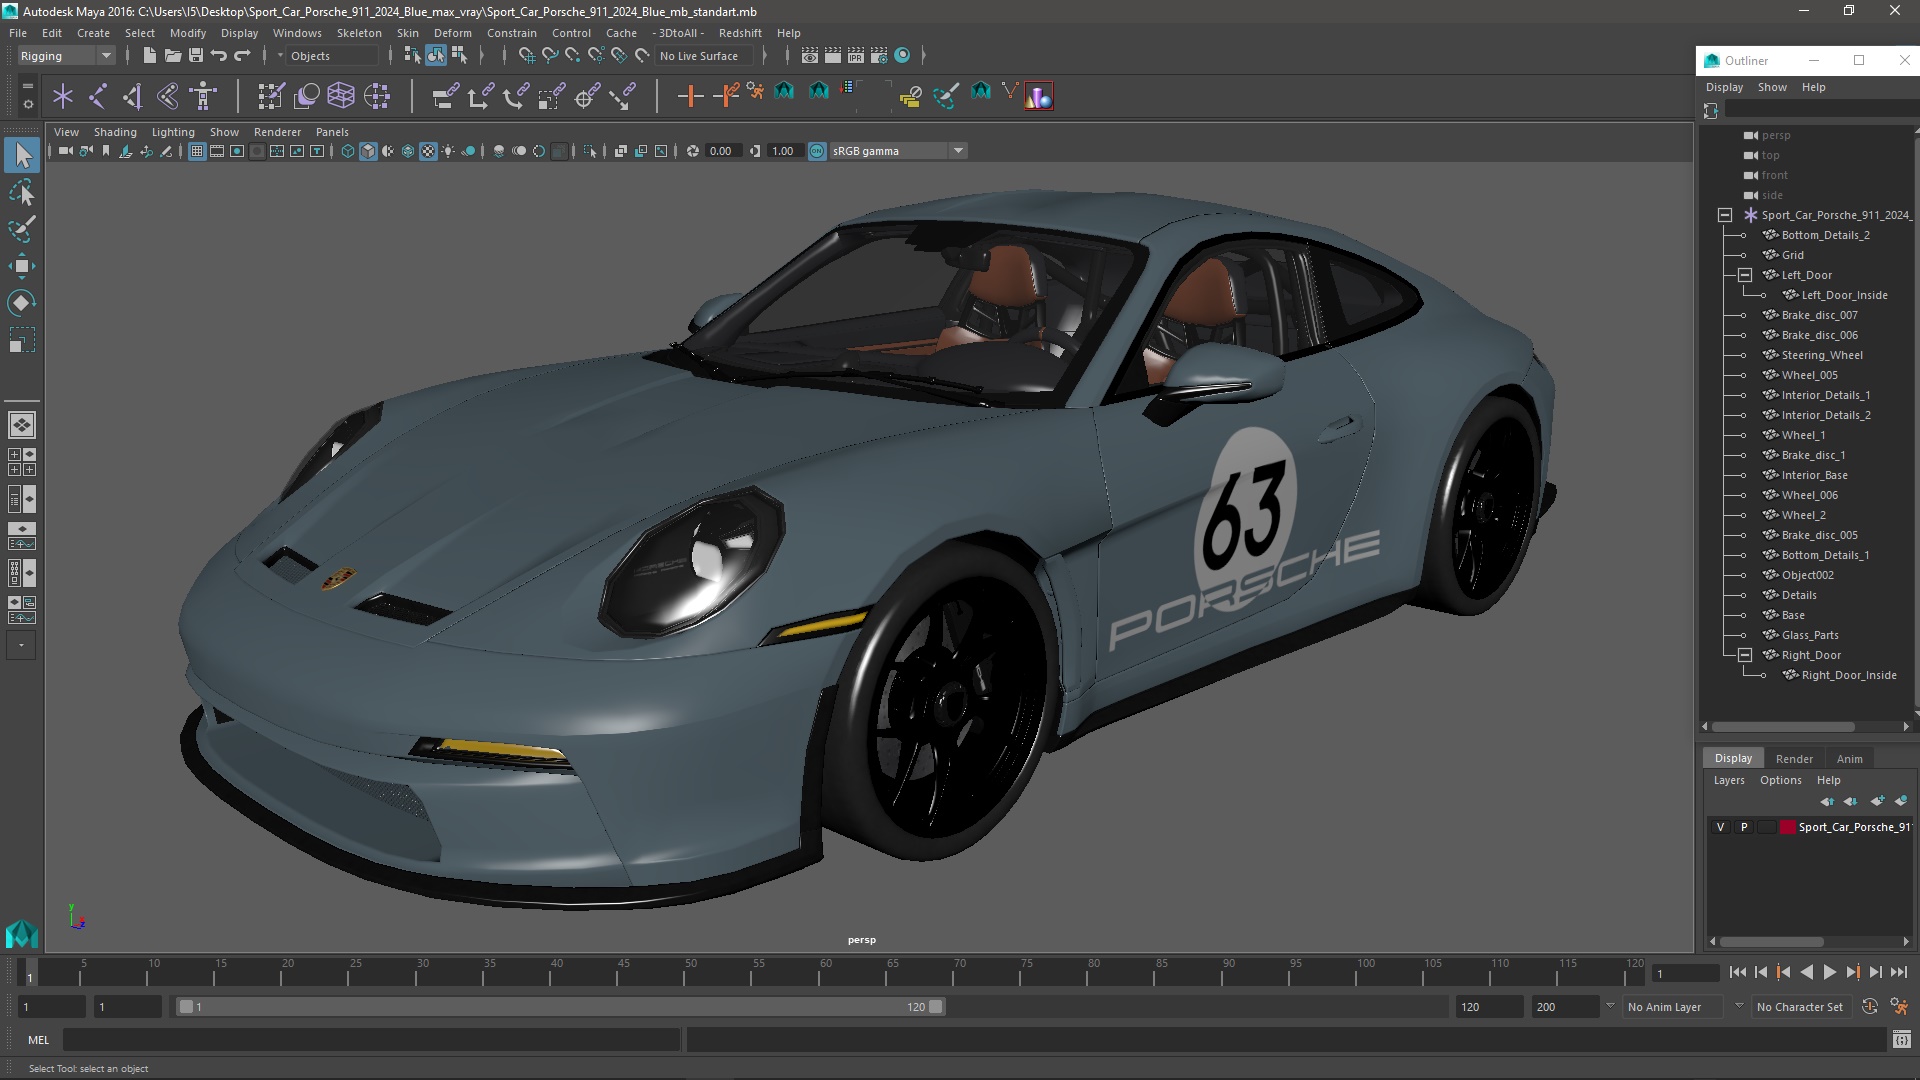
Task: Switch to the Render layer tab
Action: (1794, 758)
